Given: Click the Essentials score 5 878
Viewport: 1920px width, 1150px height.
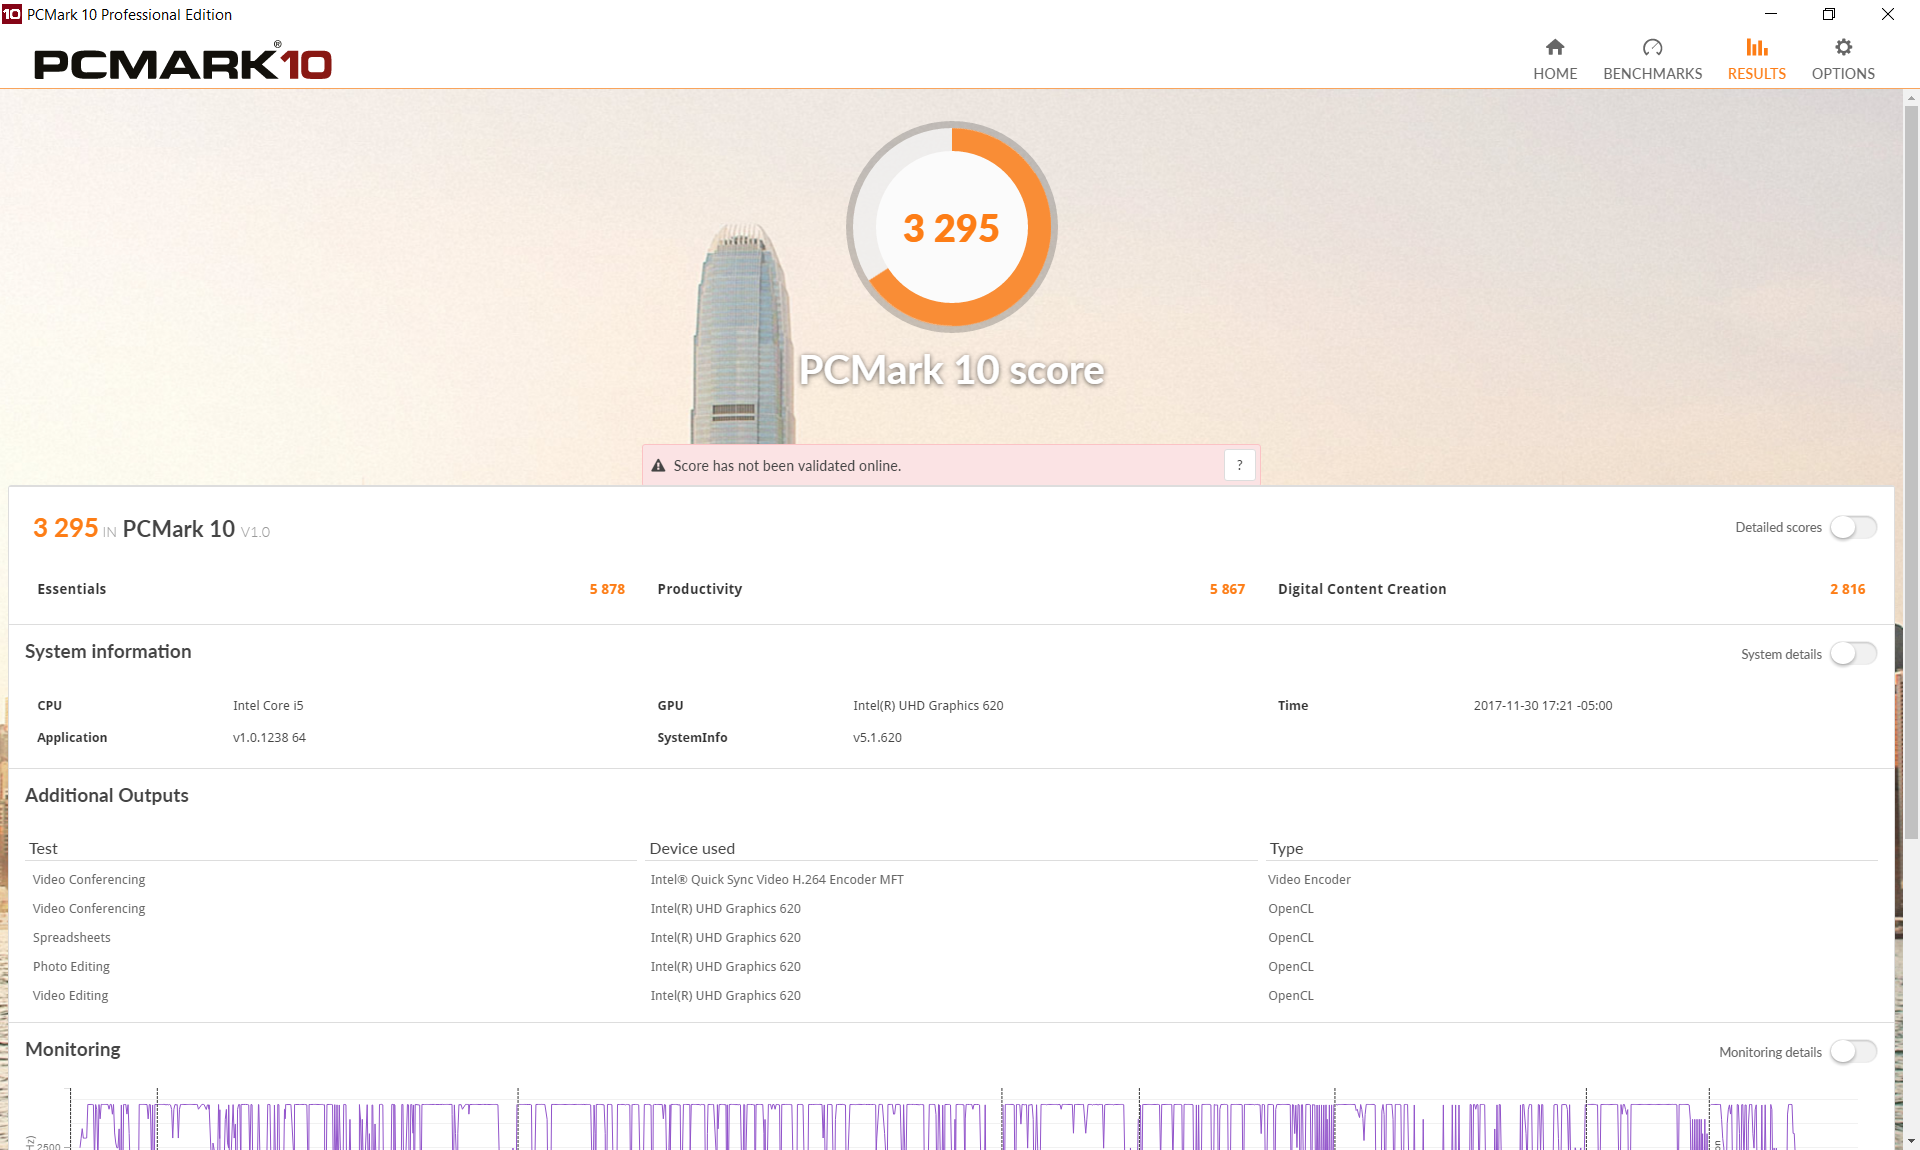Looking at the screenshot, I should (606, 589).
